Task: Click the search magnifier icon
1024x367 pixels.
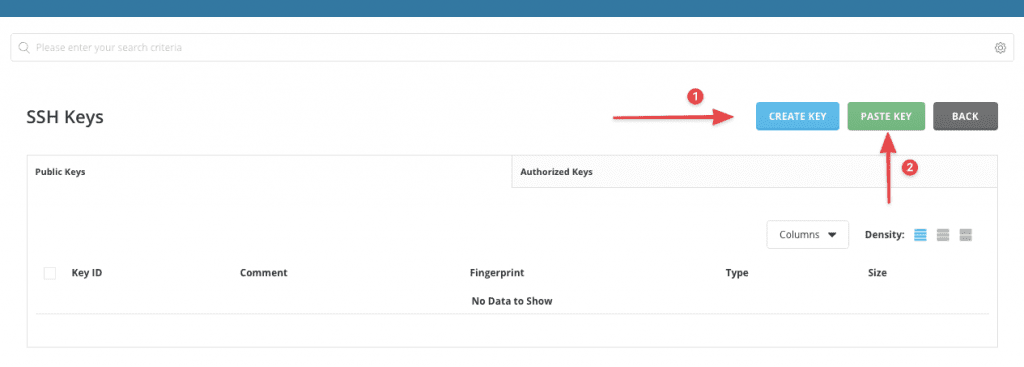Action: coord(24,48)
